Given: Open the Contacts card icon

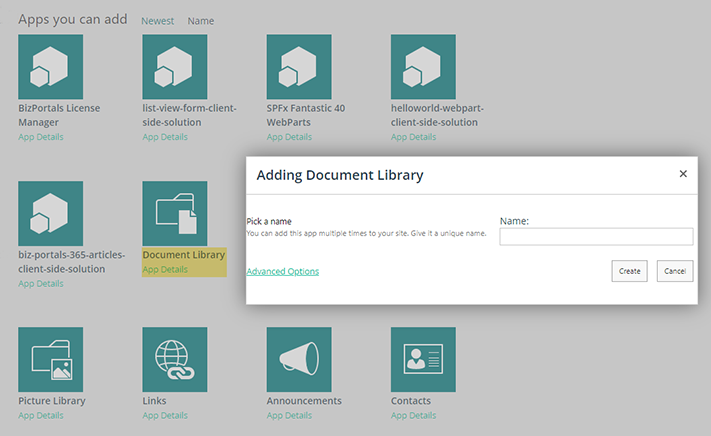Looking at the screenshot, I should tap(423, 359).
